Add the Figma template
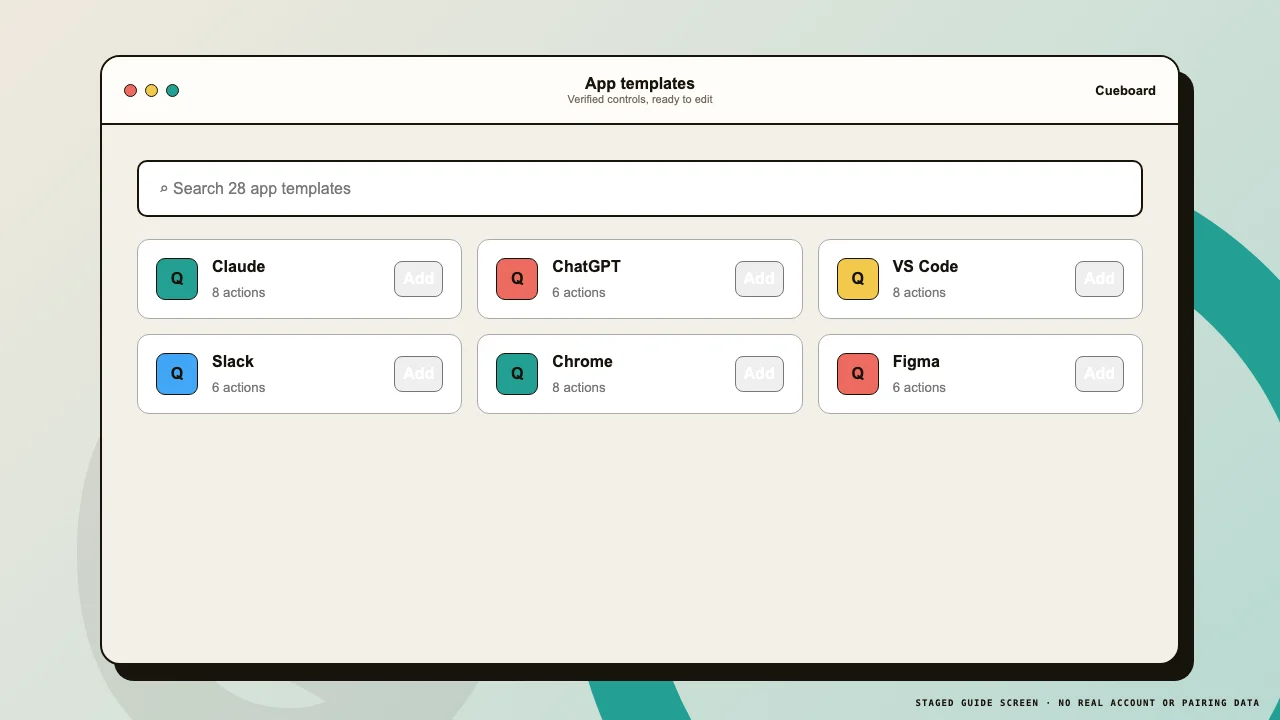 tap(1099, 374)
